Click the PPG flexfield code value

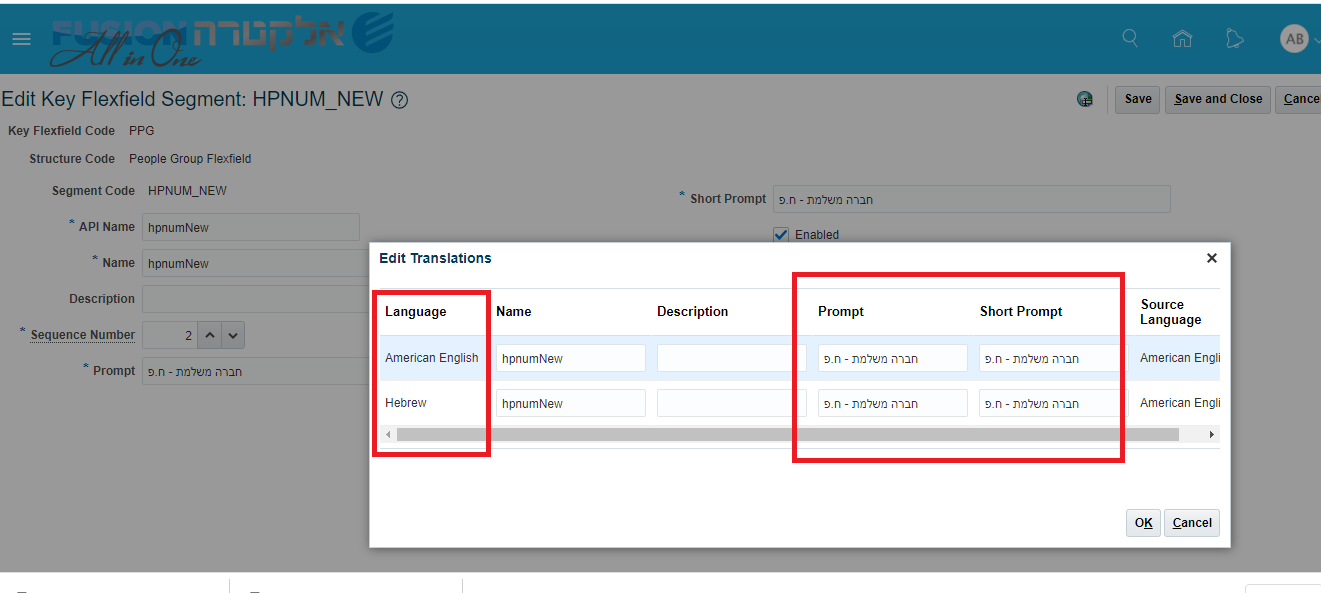coord(142,131)
